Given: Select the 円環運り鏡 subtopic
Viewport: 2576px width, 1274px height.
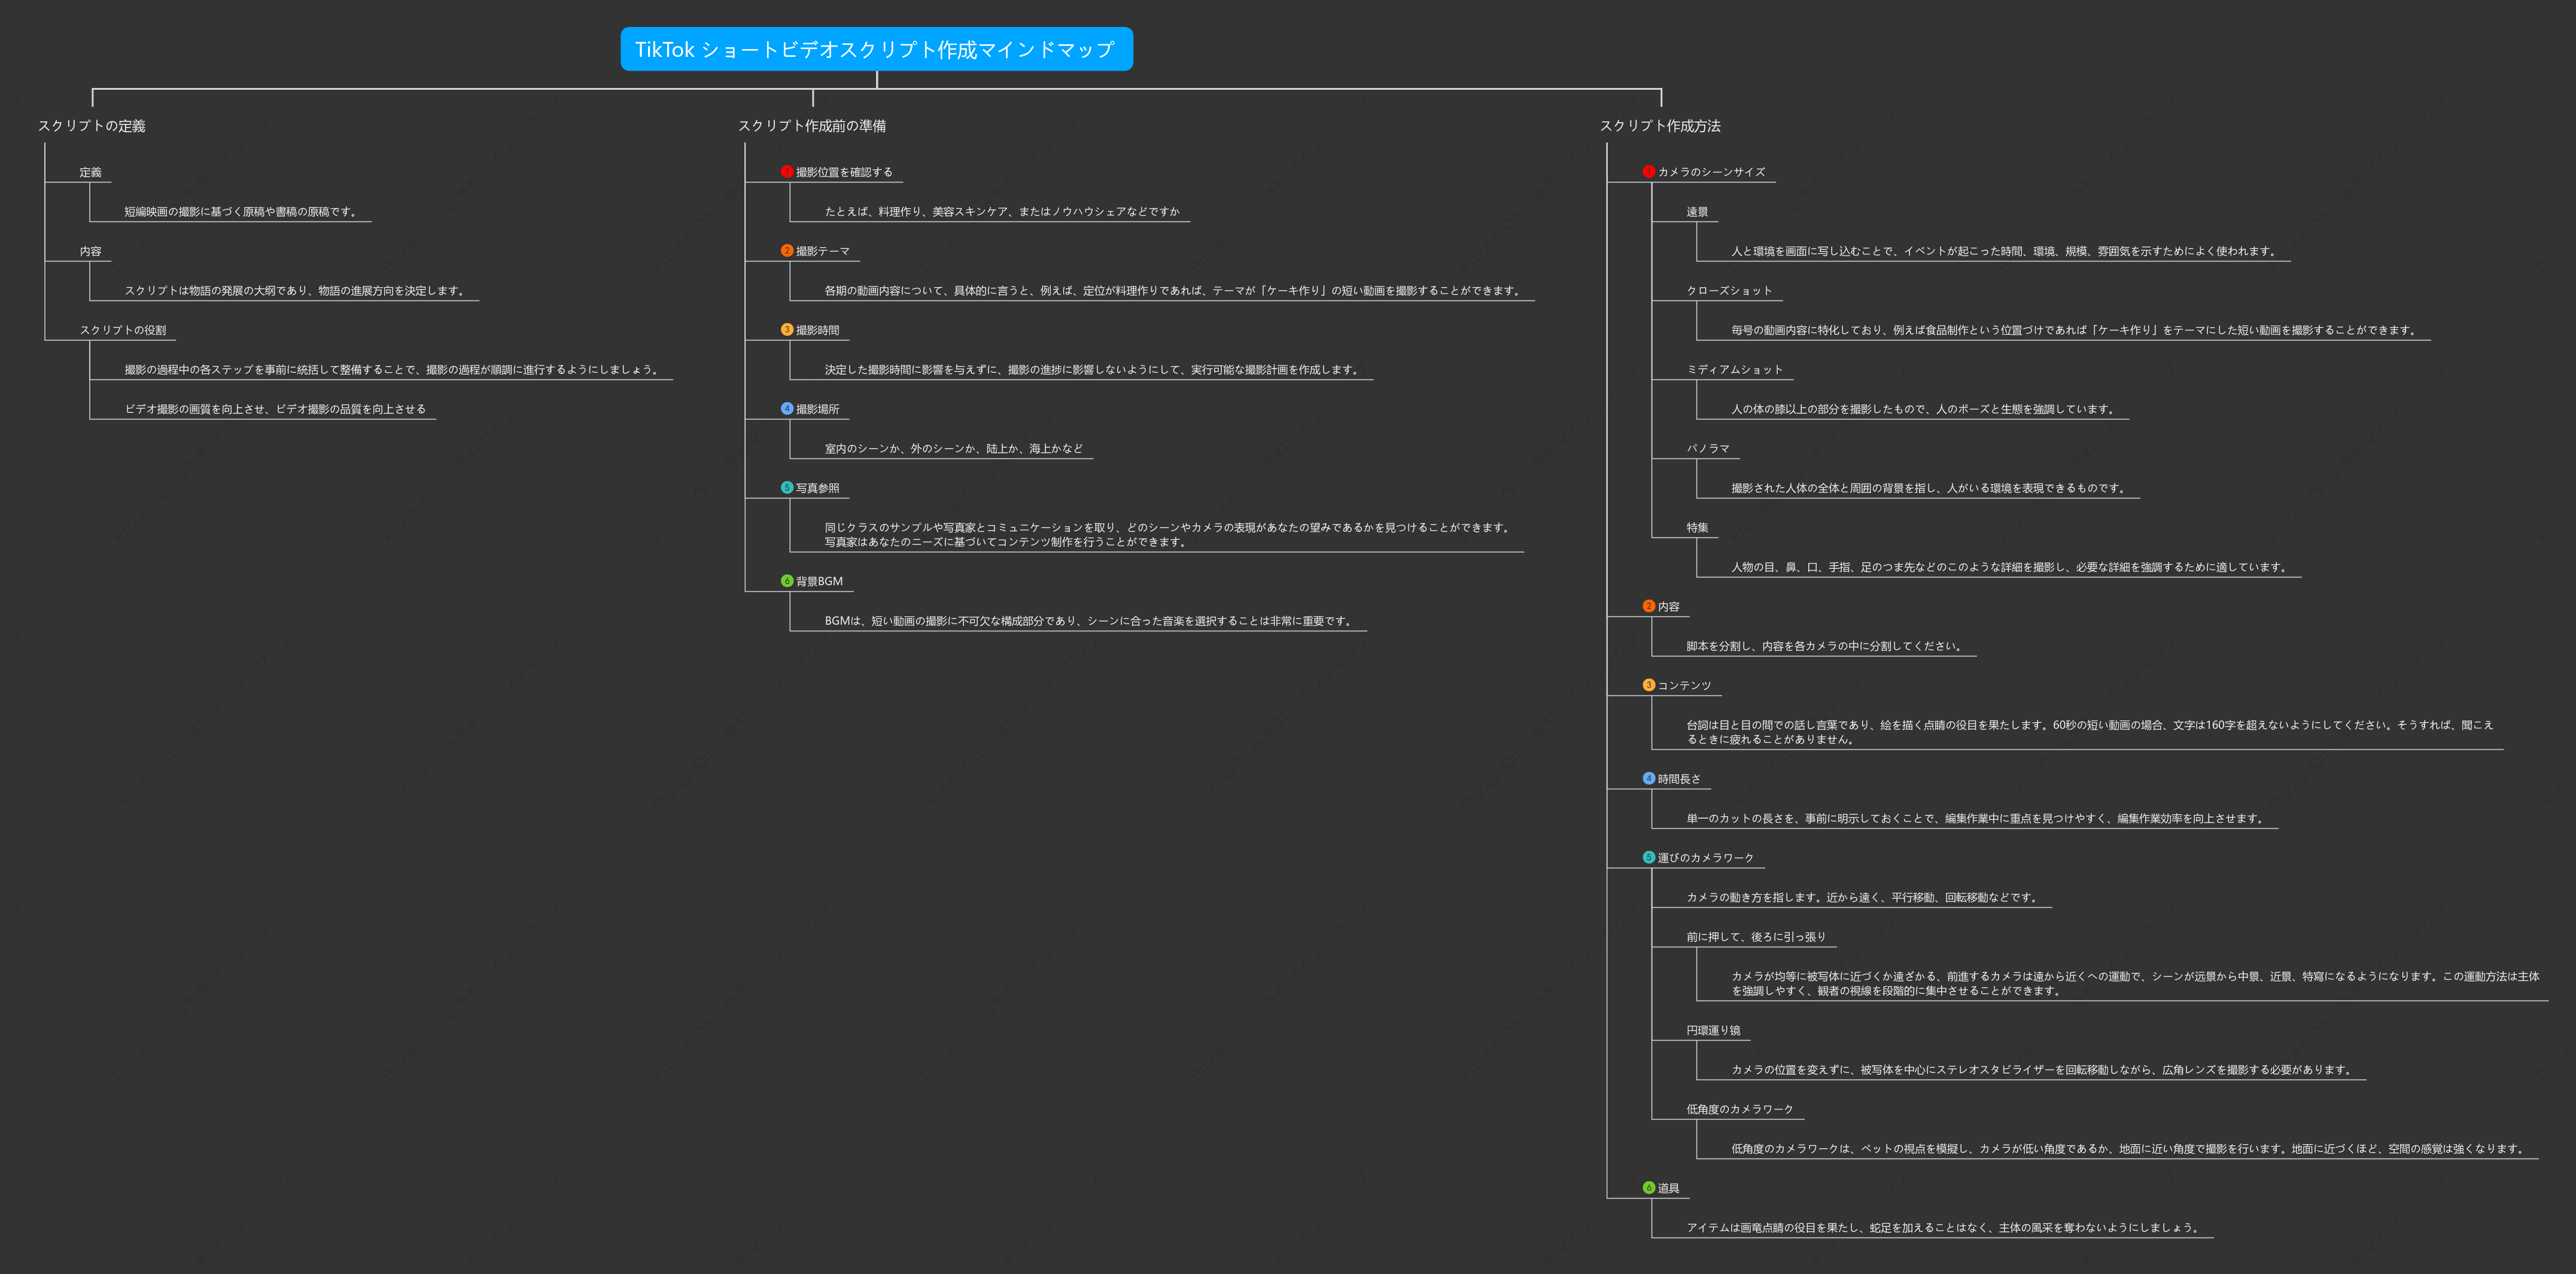Looking at the screenshot, I should click(1713, 1031).
